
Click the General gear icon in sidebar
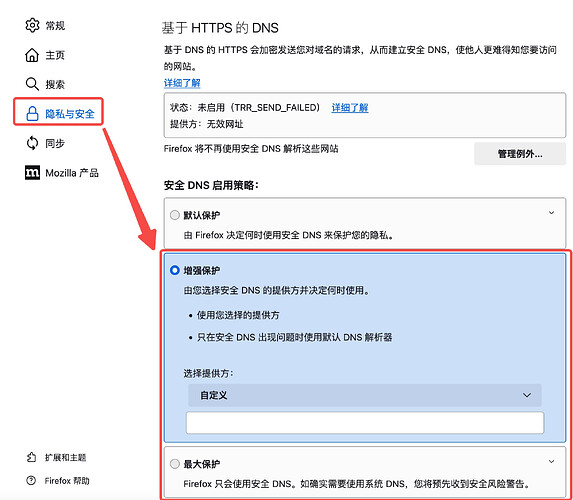(32, 26)
